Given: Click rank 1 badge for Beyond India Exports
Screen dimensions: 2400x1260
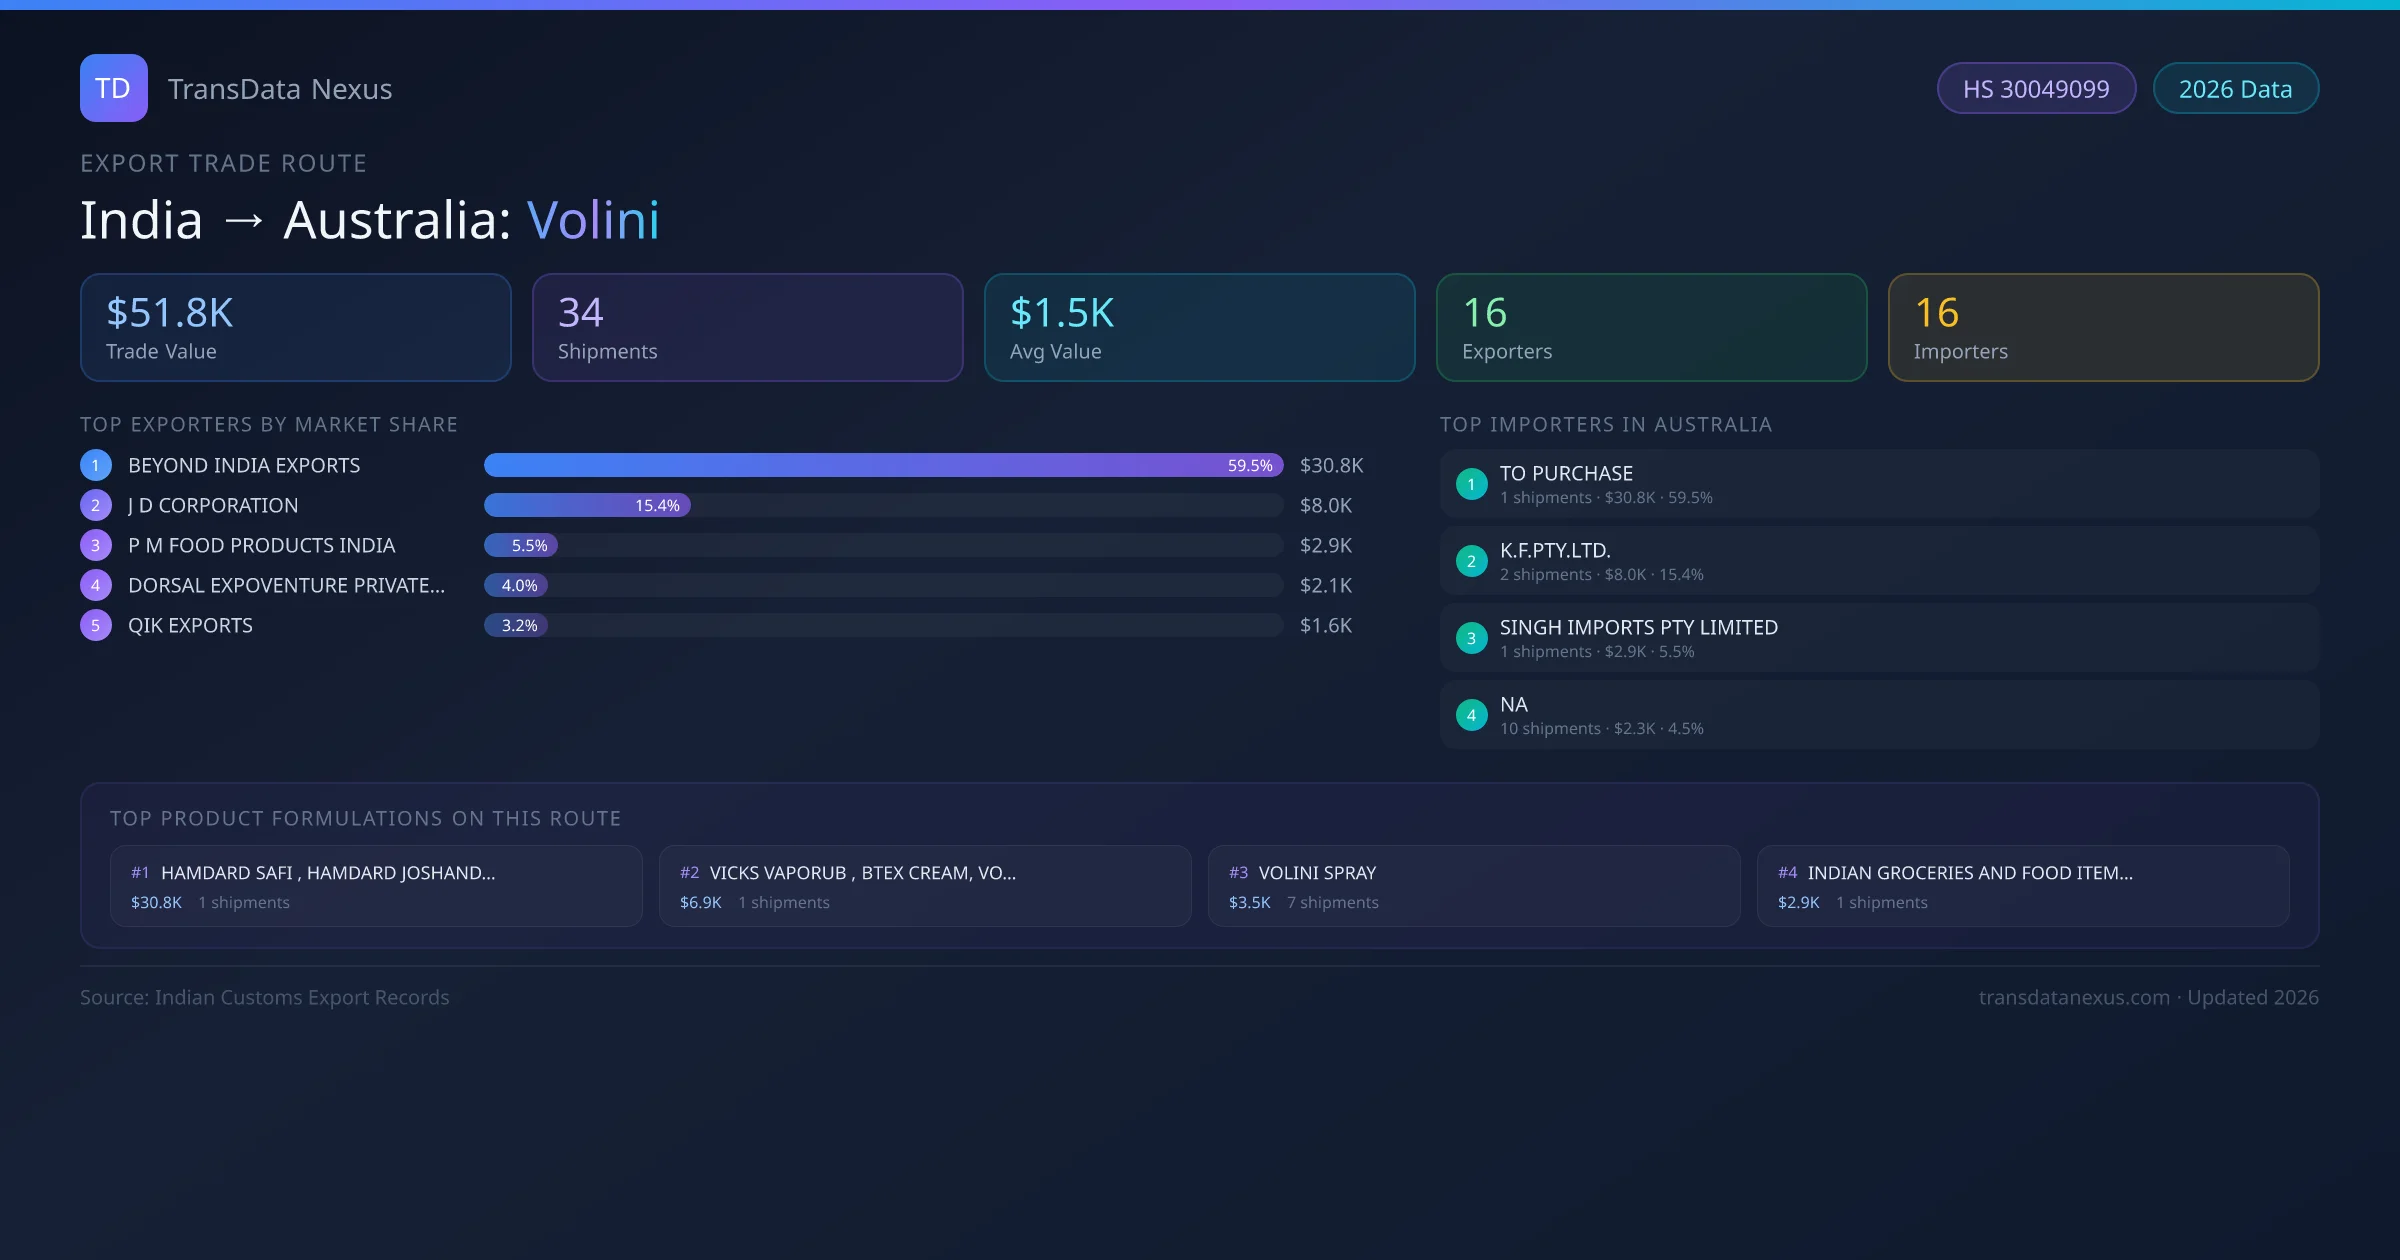Looking at the screenshot, I should (96, 465).
